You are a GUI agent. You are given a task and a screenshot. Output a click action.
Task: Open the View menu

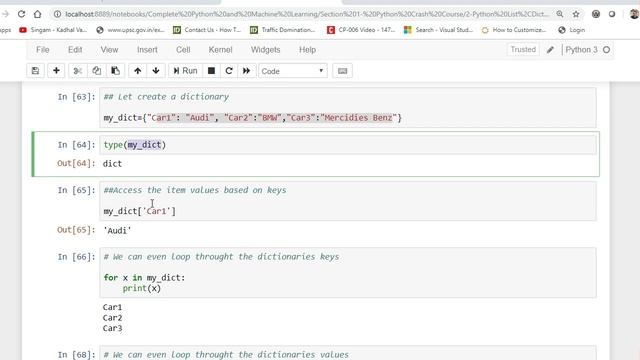click(109, 50)
